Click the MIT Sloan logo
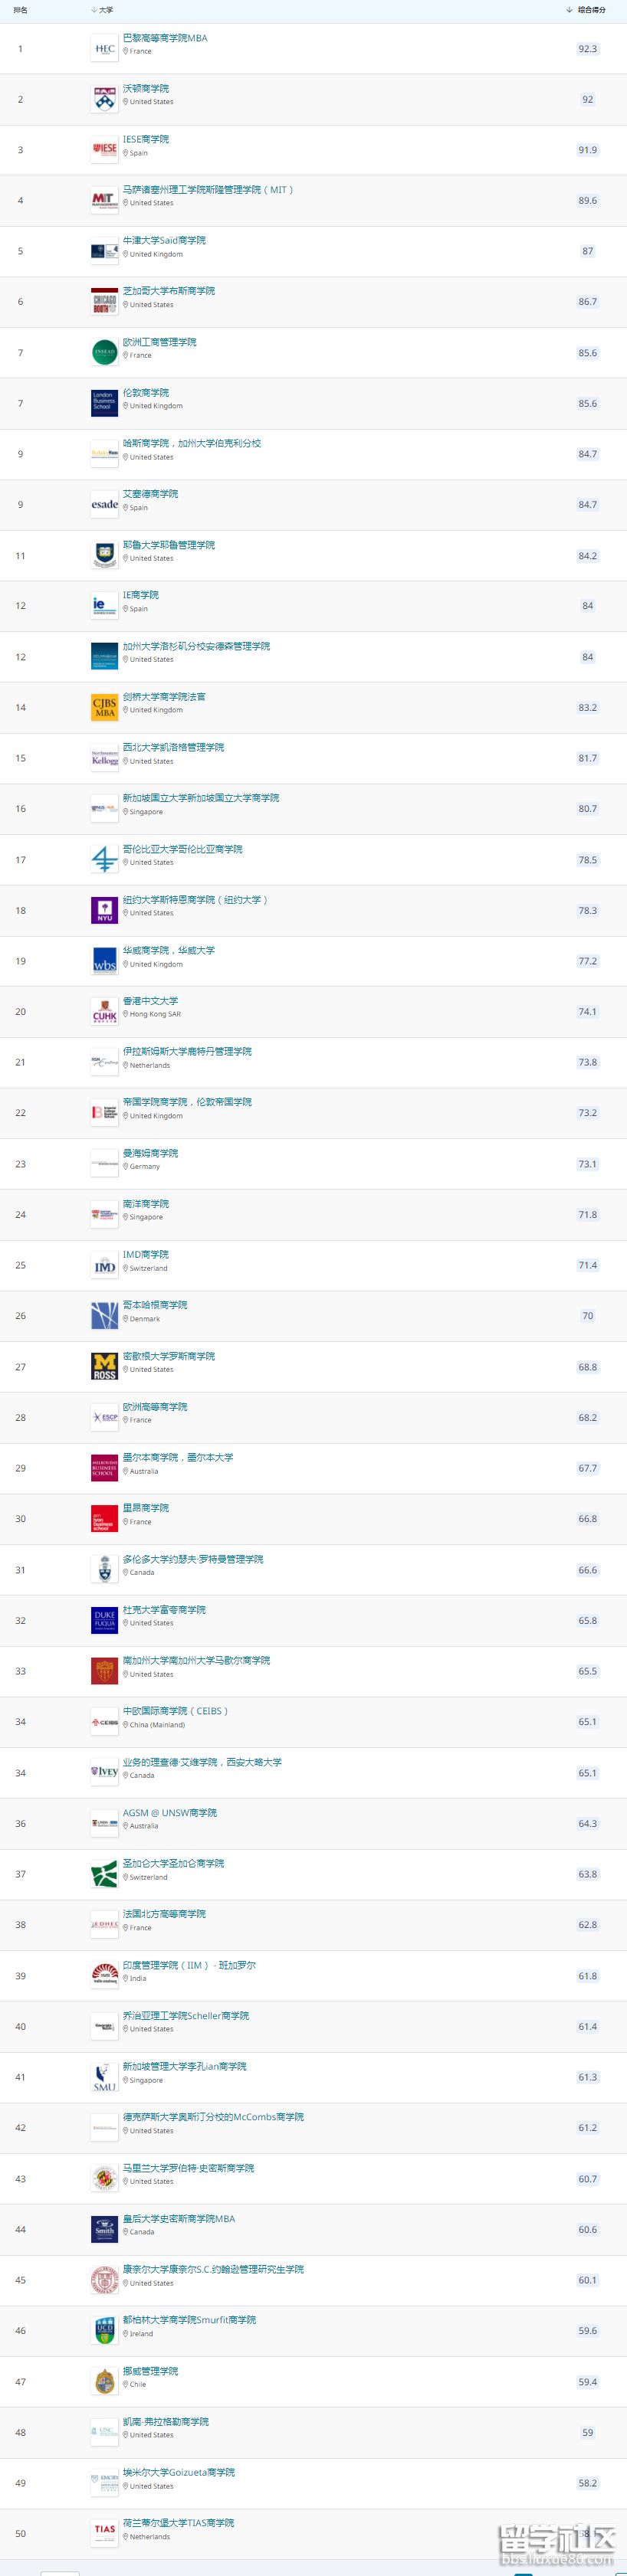Viewport: 627px width, 2576px height. click(x=104, y=200)
